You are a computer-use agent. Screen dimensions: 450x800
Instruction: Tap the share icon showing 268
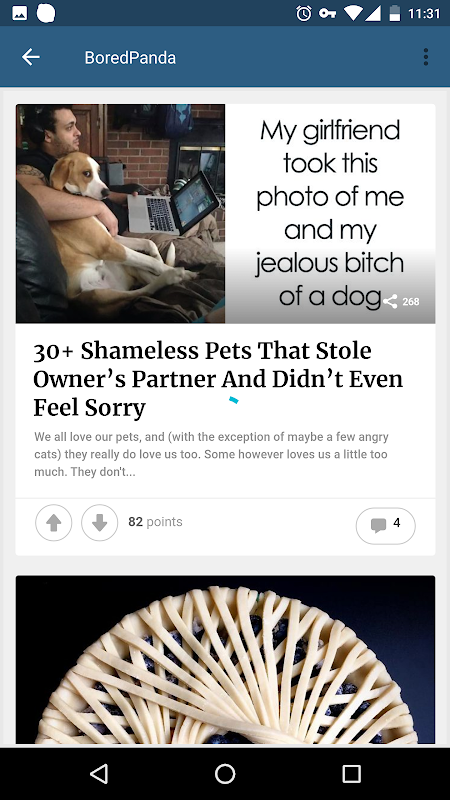point(401,302)
